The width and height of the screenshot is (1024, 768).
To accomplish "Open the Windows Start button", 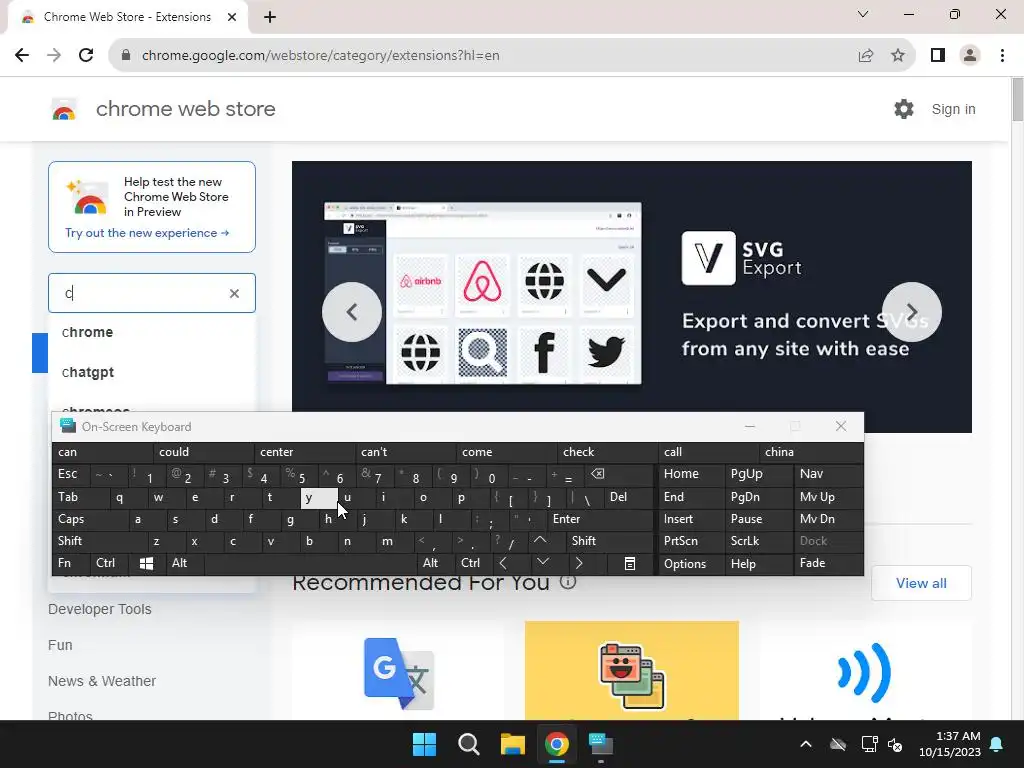I will coord(424,744).
